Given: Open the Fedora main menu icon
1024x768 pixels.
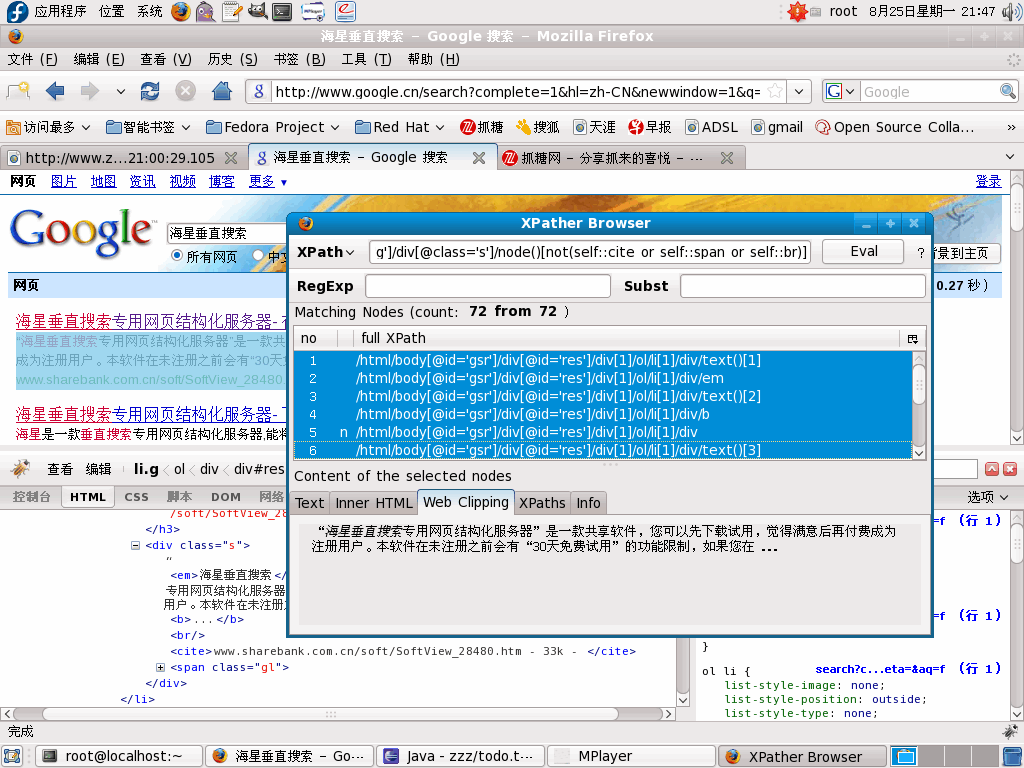Looking at the screenshot, I should coord(16,11).
